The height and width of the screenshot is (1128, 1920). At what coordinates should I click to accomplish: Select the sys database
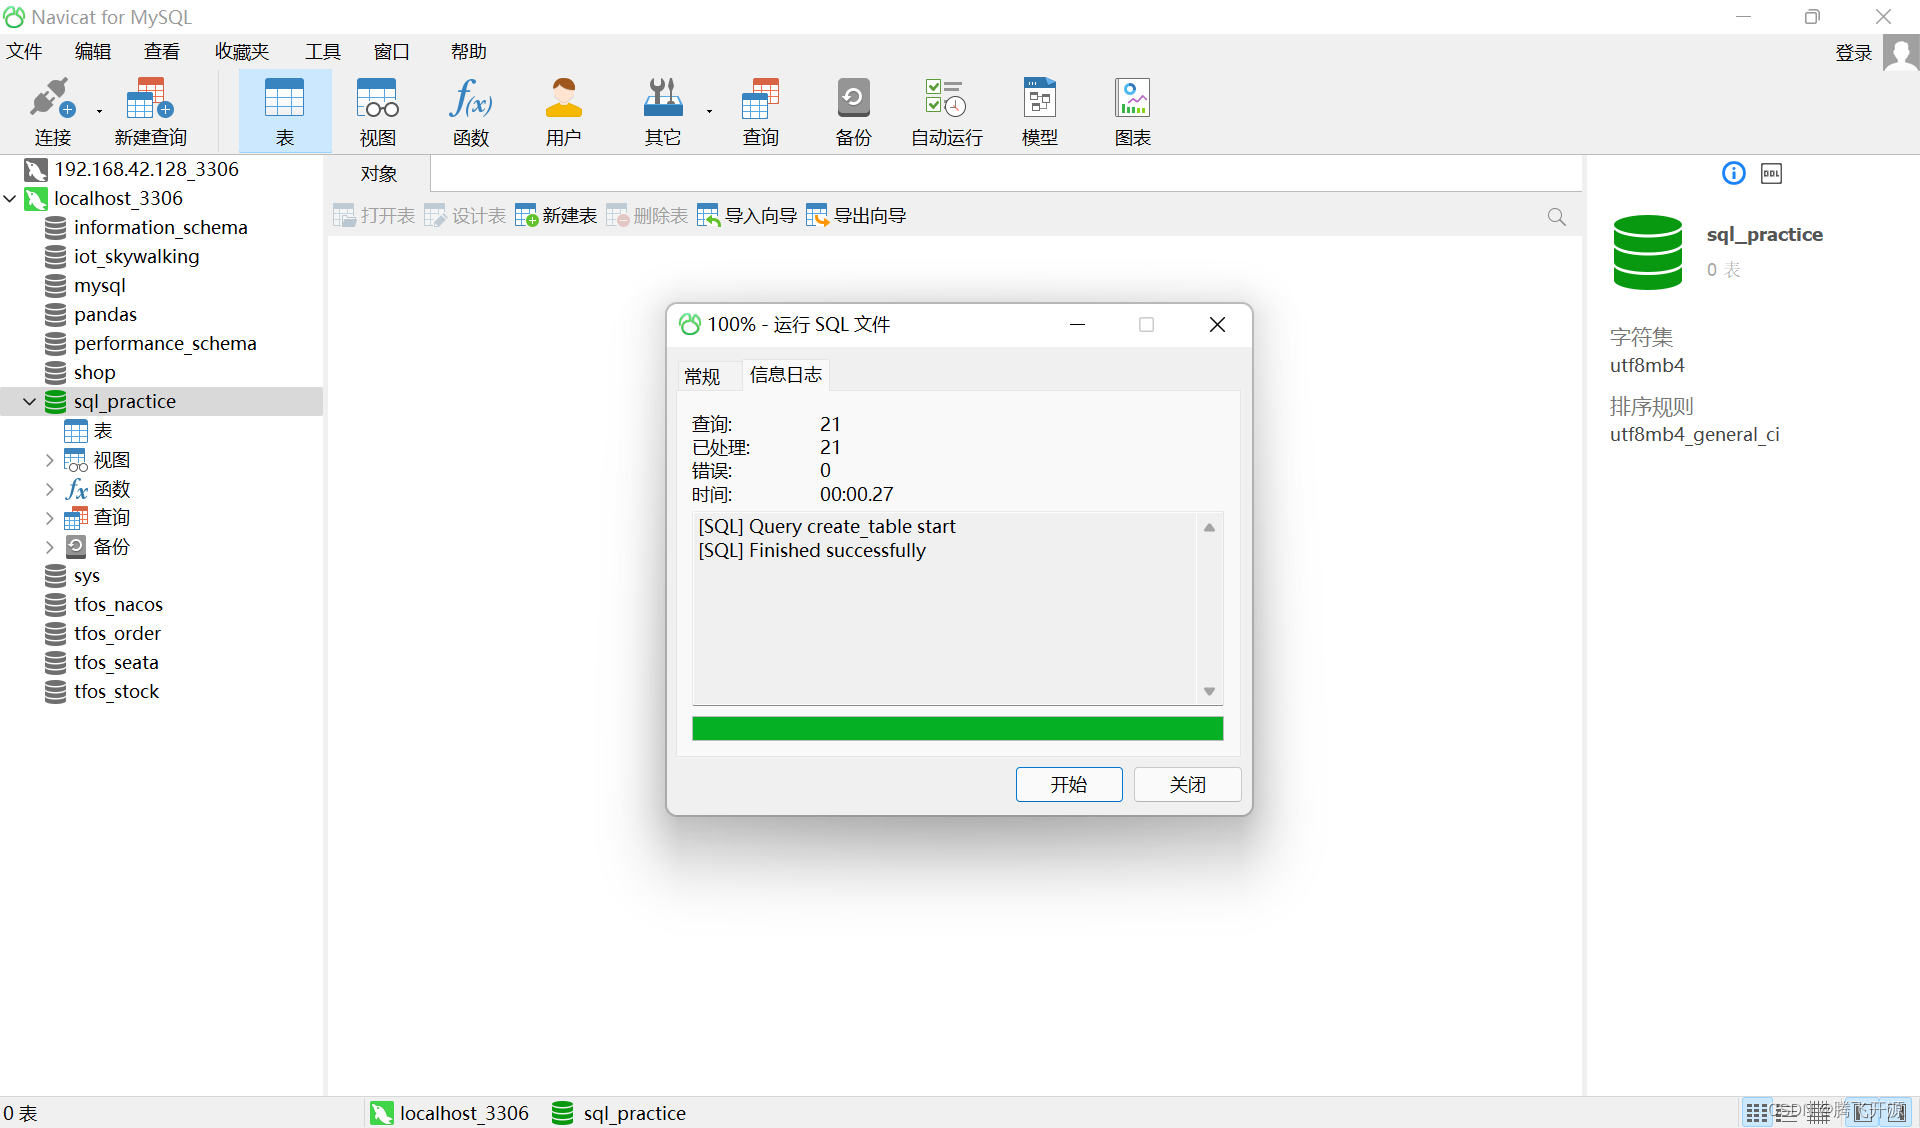[x=86, y=575]
